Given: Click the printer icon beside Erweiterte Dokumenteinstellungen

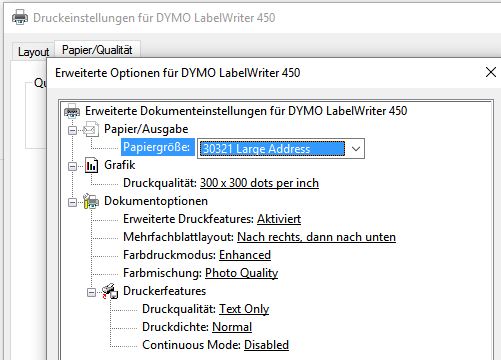Looking at the screenshot, I should point(72,111).
